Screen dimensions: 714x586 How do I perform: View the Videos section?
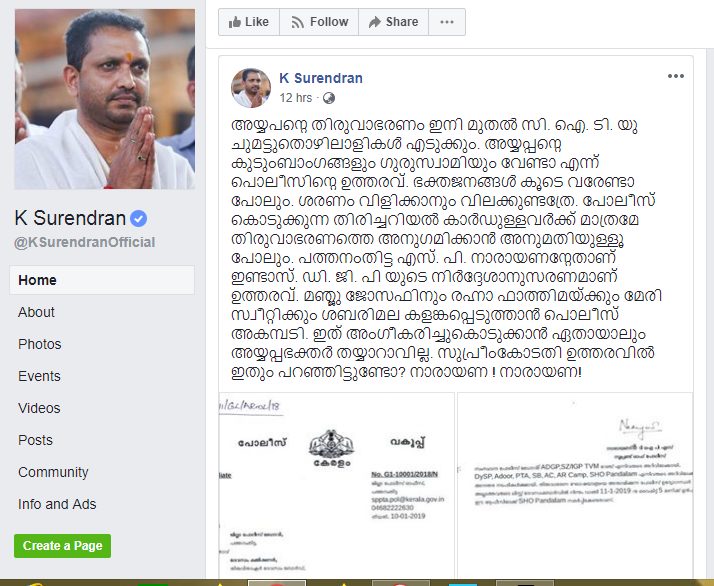pyautogui.click(x=39, y=408)
